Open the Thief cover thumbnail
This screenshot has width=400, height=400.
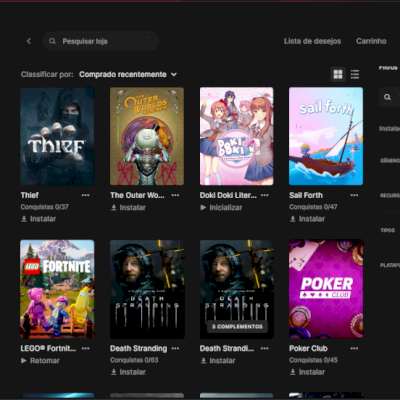tap(57, 136)
